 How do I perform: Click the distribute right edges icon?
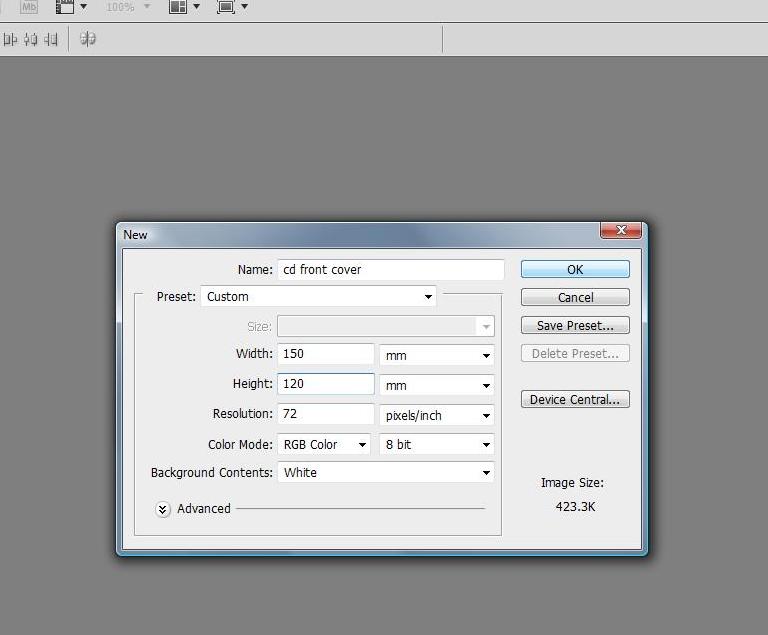50,39
